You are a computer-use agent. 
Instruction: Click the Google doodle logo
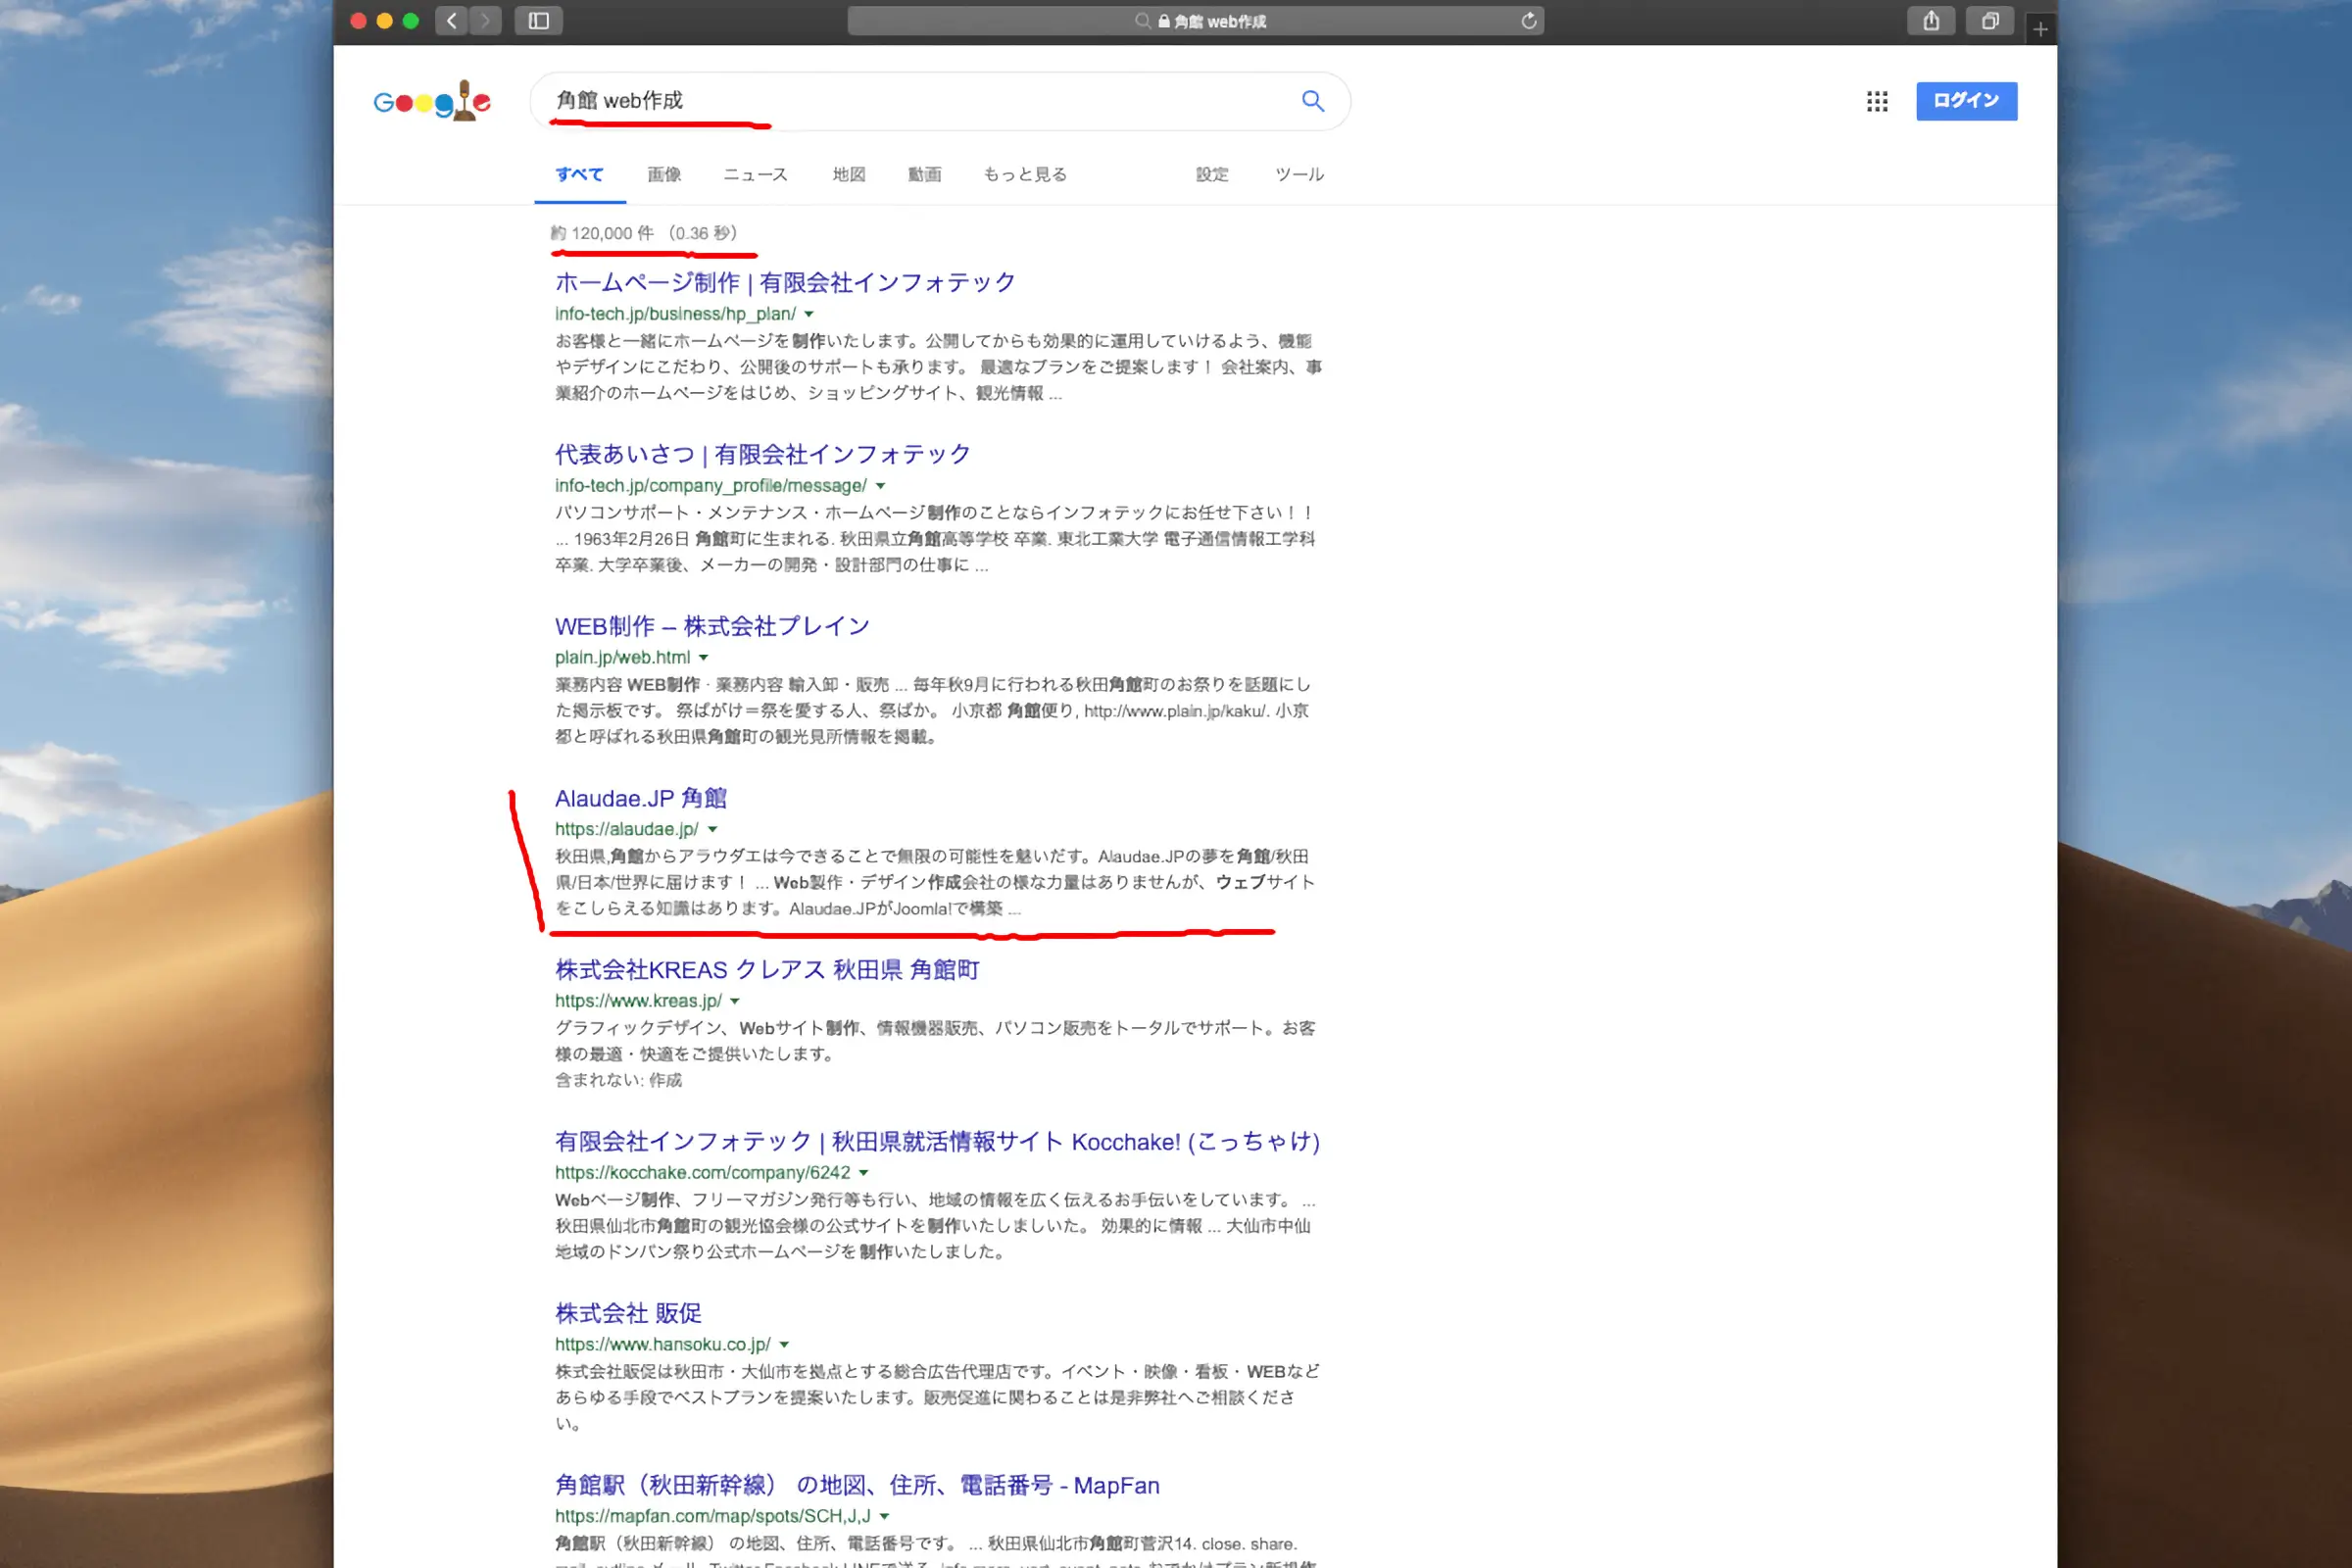(432, 101)
